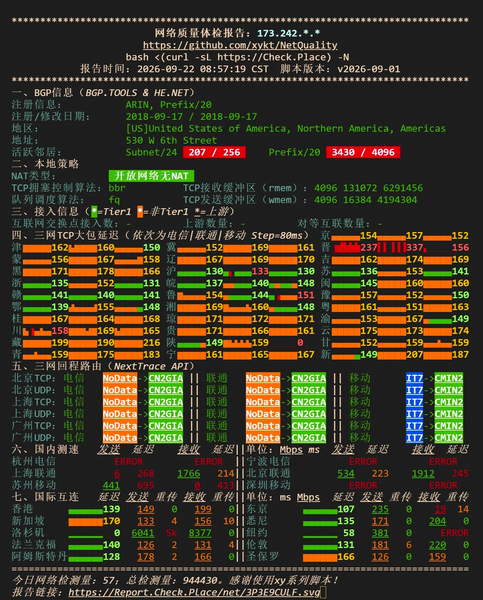483x600 pixels.
Task: Click wmem values 4096 16384 4194304
Action: tap(366, 200)
